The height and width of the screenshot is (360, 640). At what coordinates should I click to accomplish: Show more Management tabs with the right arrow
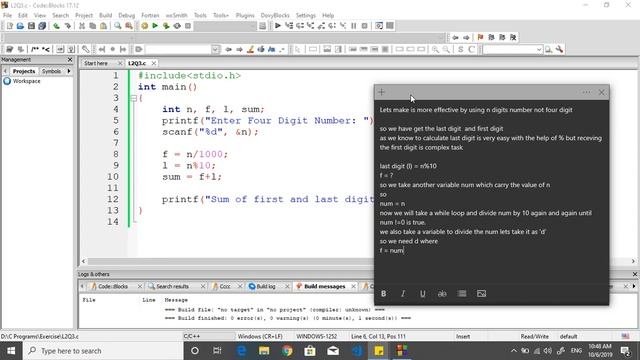tap(69, 71)
